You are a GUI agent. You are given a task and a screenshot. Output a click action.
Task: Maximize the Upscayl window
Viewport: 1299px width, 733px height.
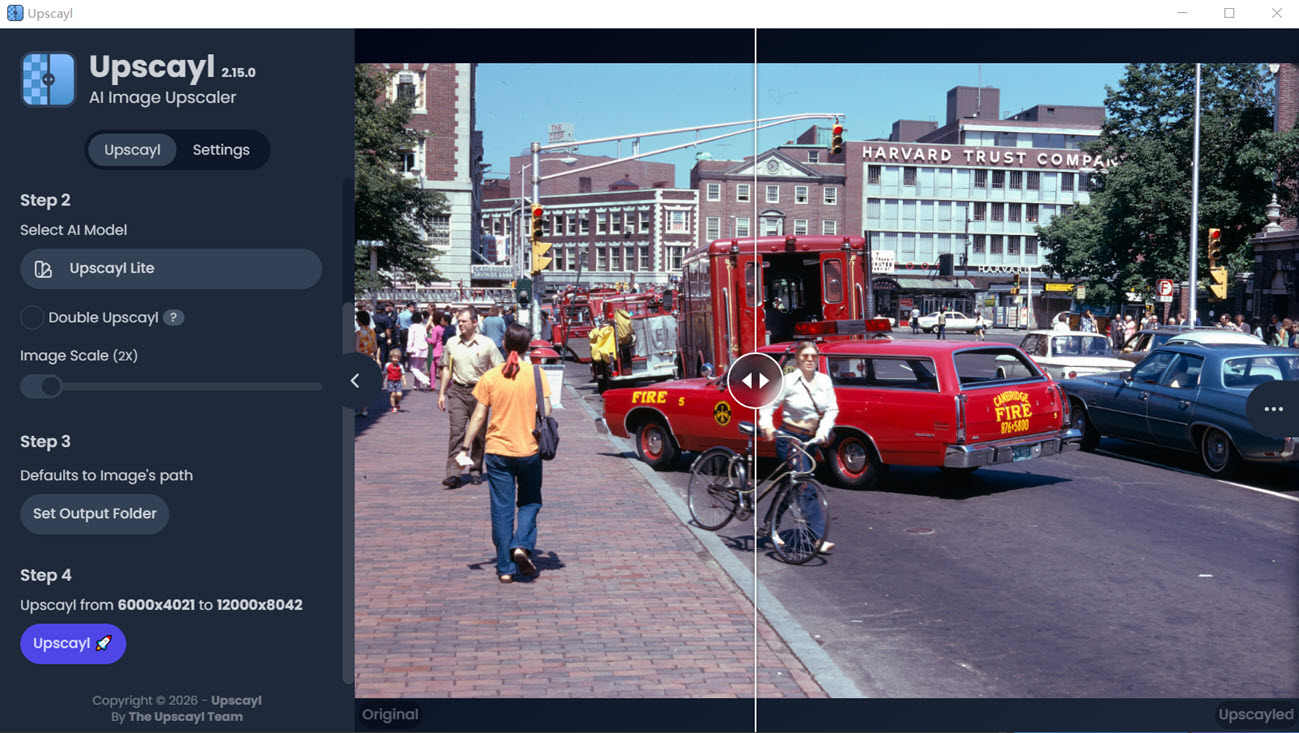(x=1229, y=13)
